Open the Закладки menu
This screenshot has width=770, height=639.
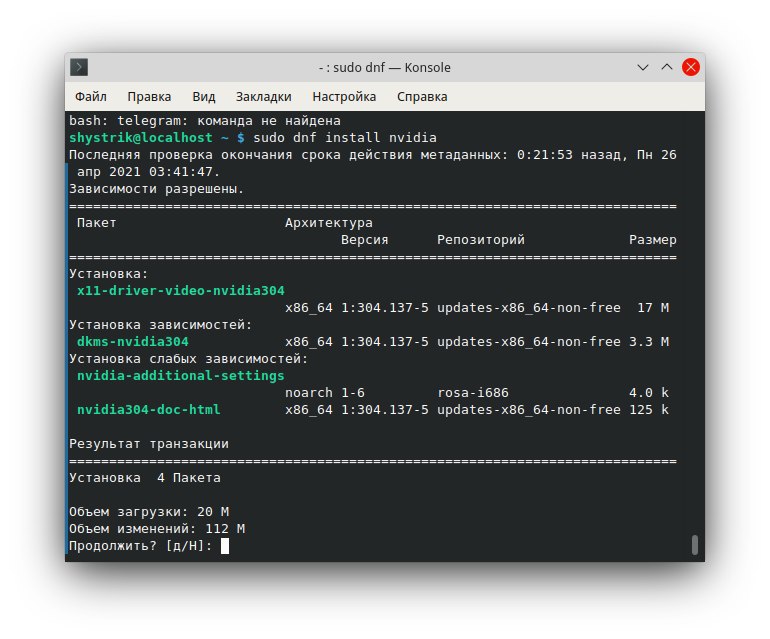tap(264, 97)
